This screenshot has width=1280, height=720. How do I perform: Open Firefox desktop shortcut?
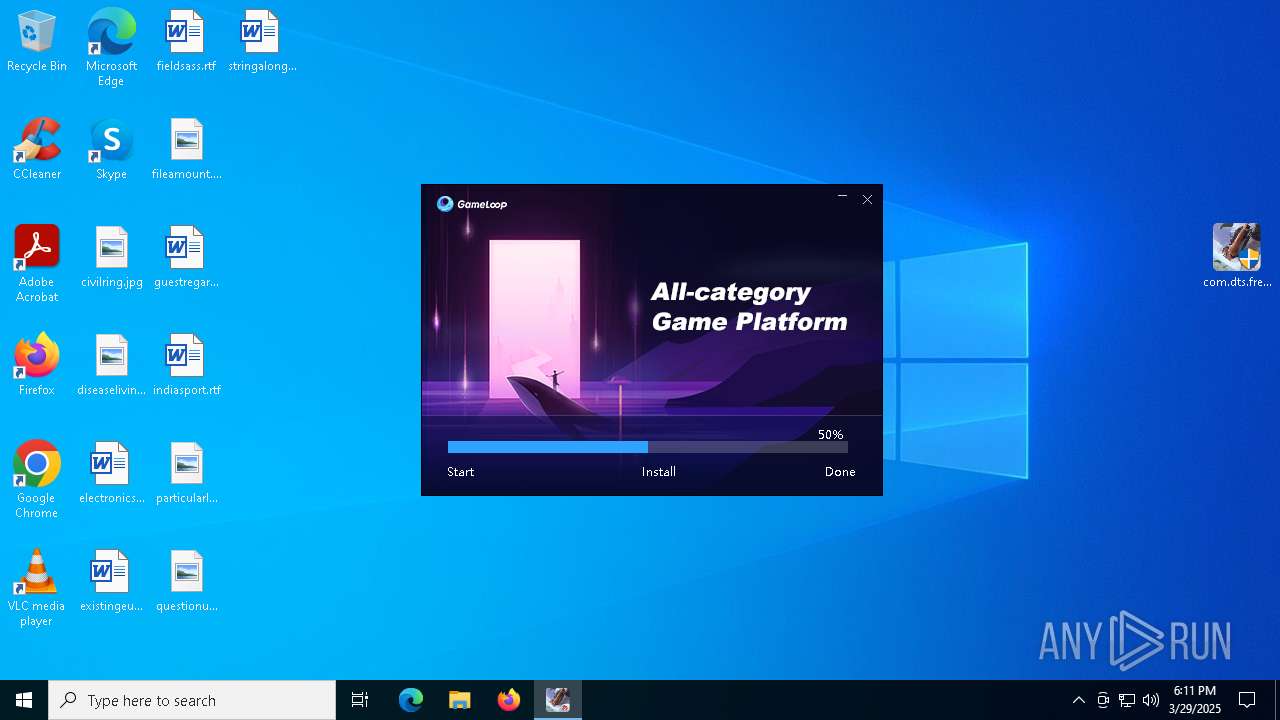tap(37, 365)
